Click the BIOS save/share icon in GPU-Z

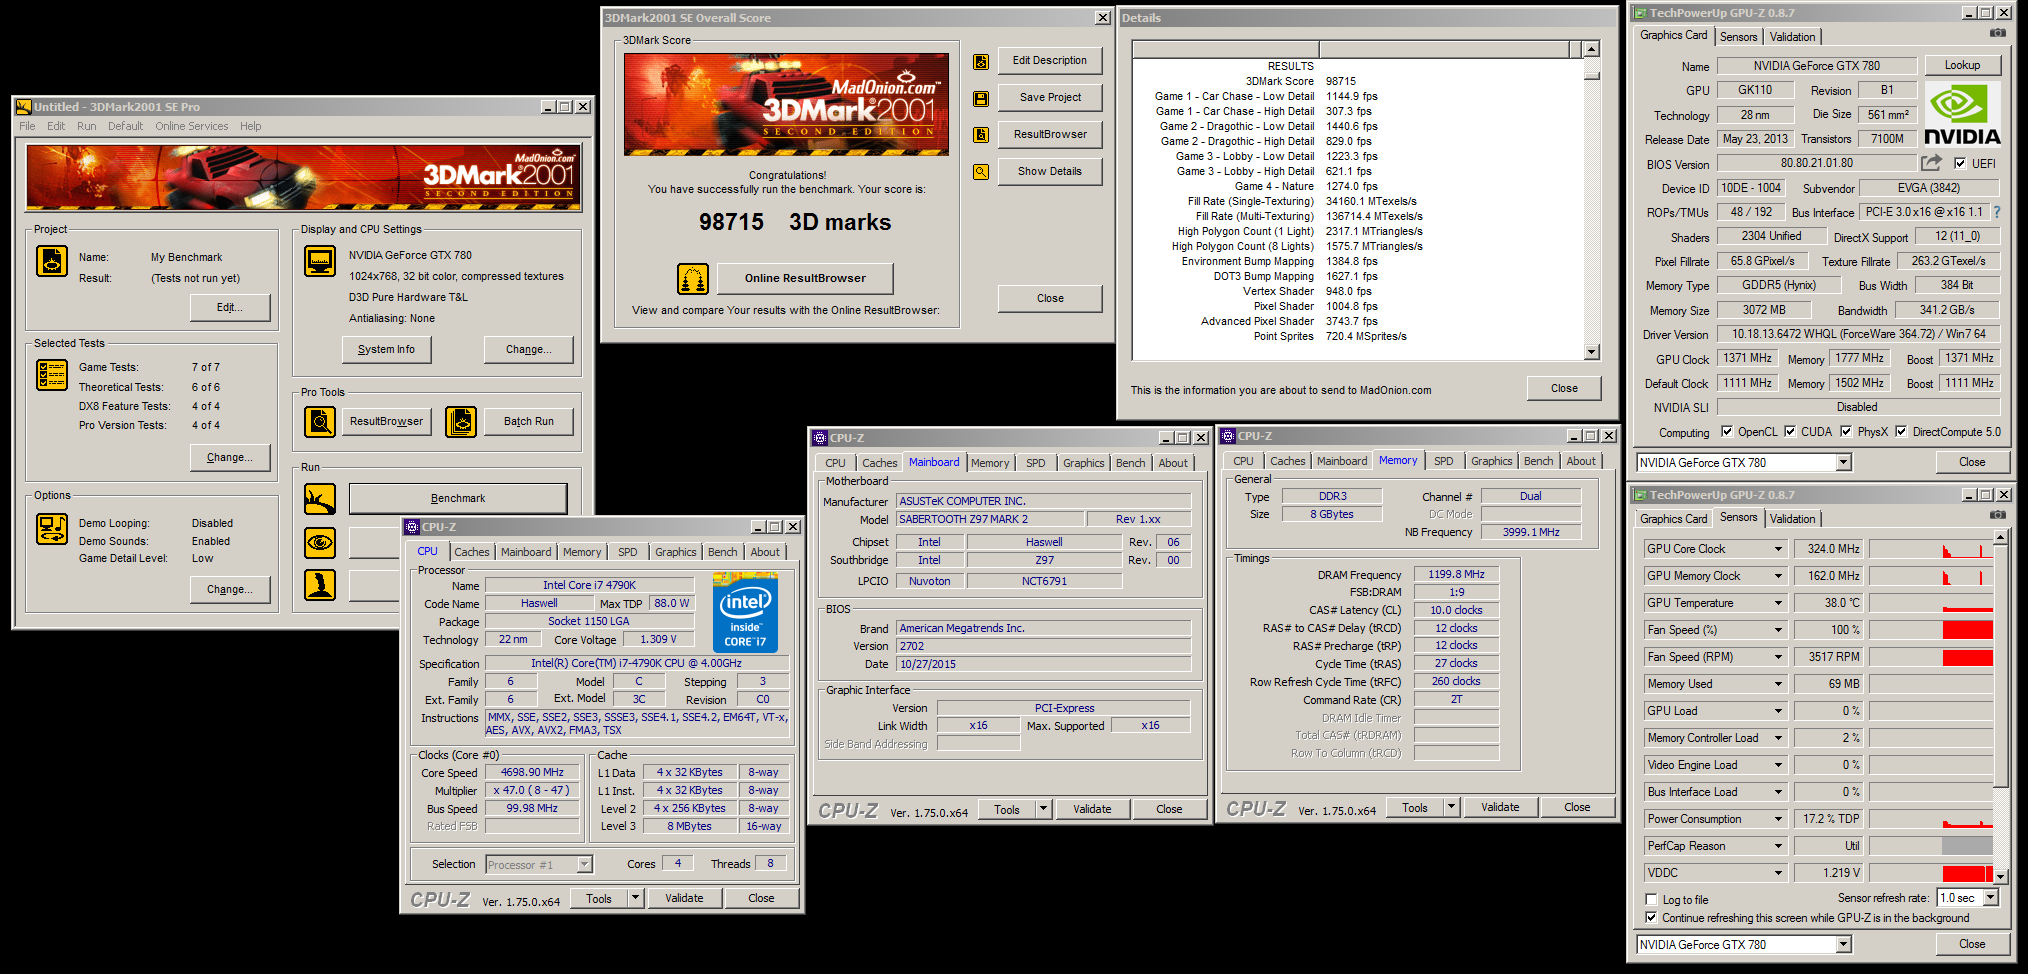pyautogui.click(x=1931, y=162)
